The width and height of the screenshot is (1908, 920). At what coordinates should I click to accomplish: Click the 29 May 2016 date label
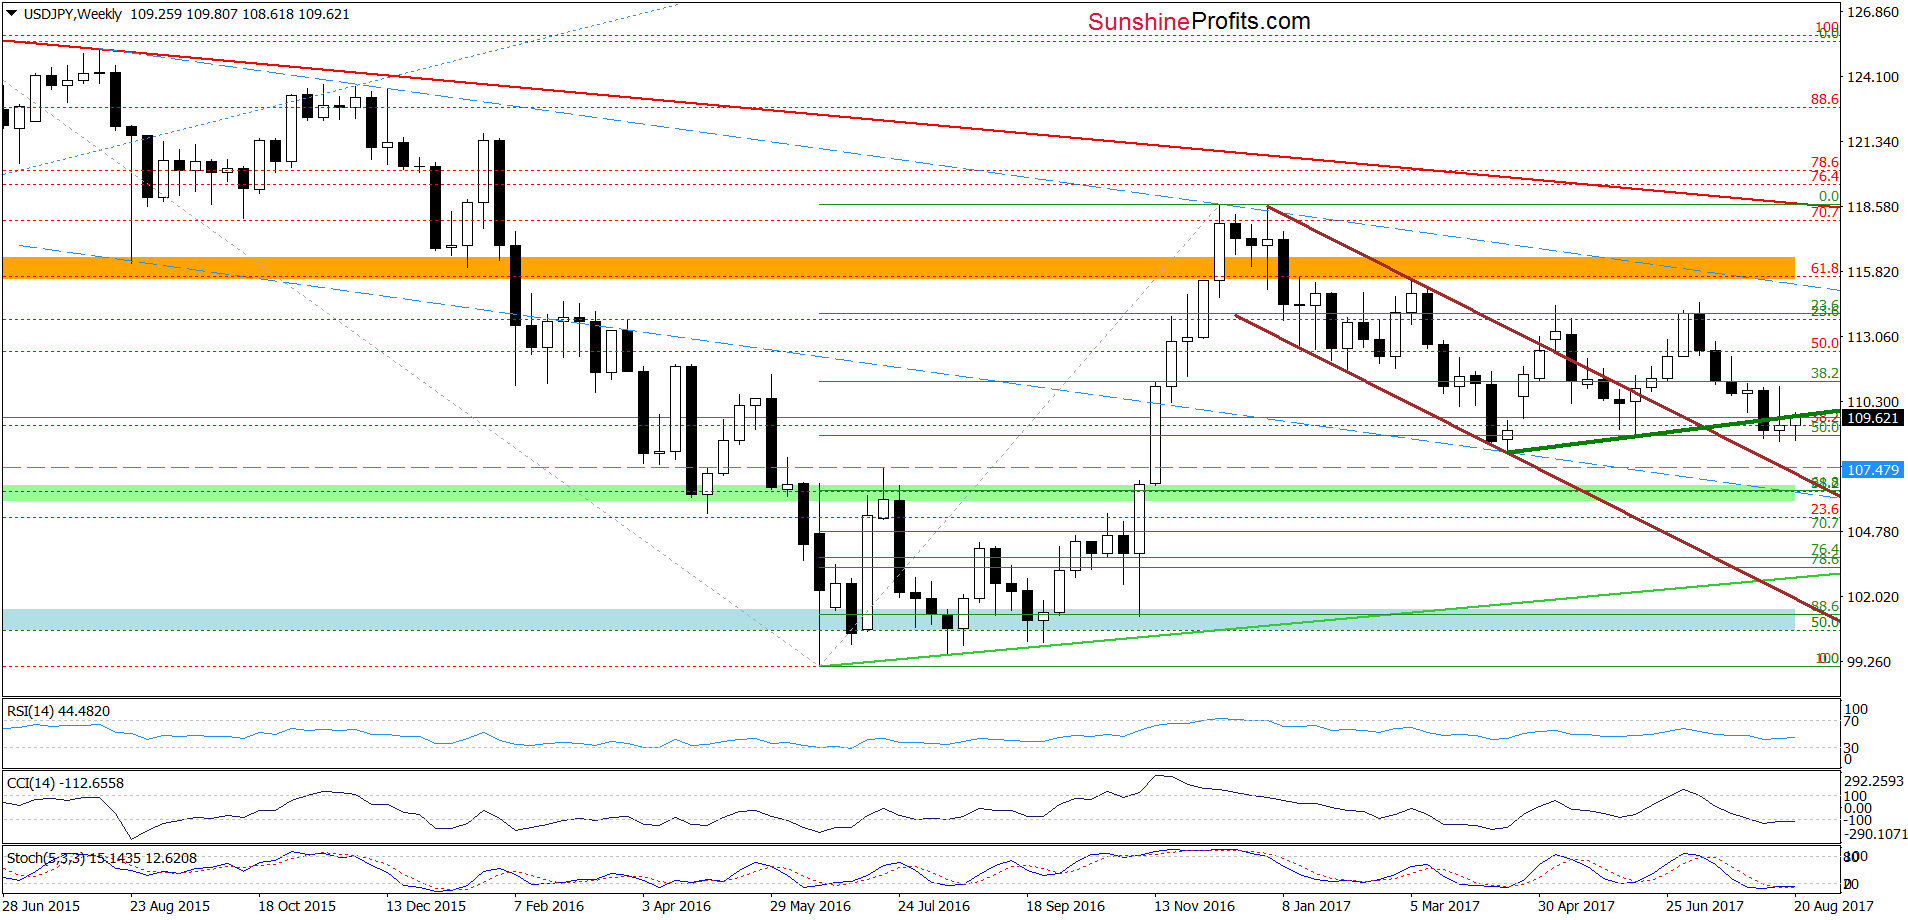810,906
